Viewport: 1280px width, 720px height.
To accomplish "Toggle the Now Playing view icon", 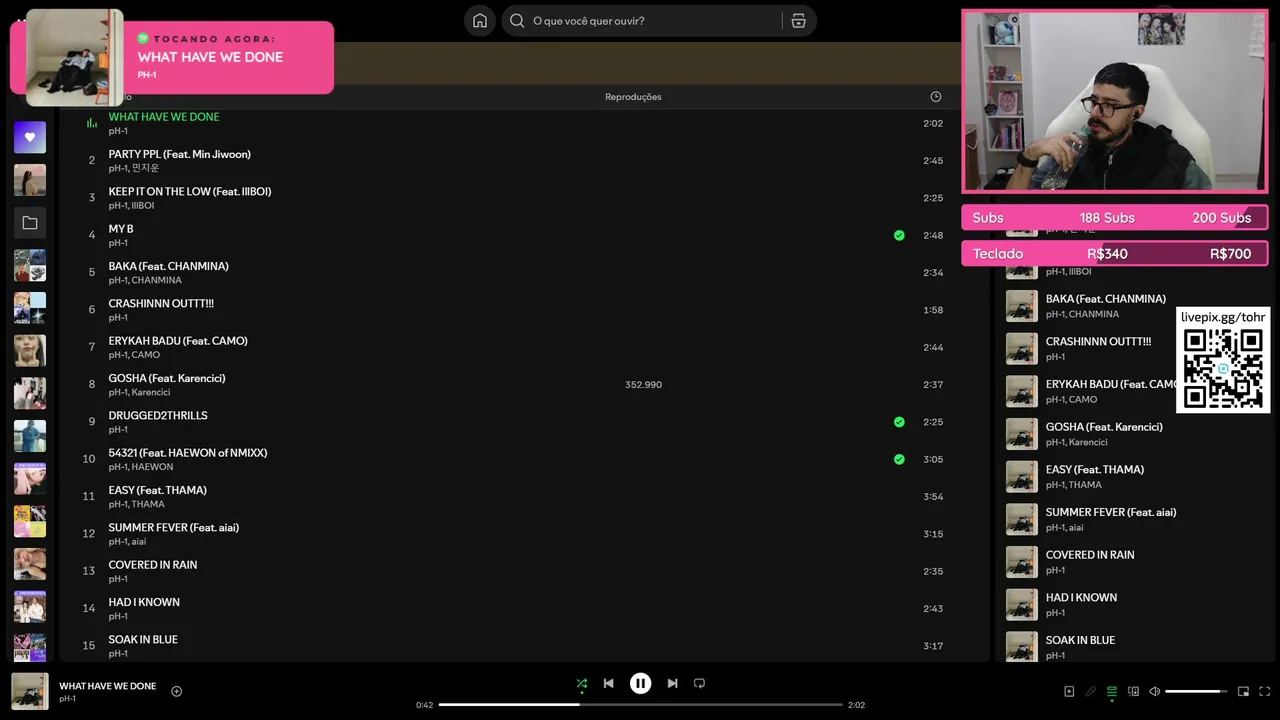I will click(x=1069, y=691).
